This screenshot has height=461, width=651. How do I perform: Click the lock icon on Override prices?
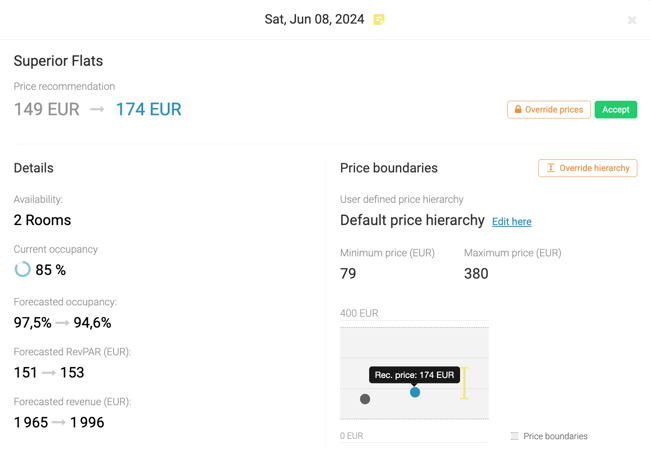518,109
